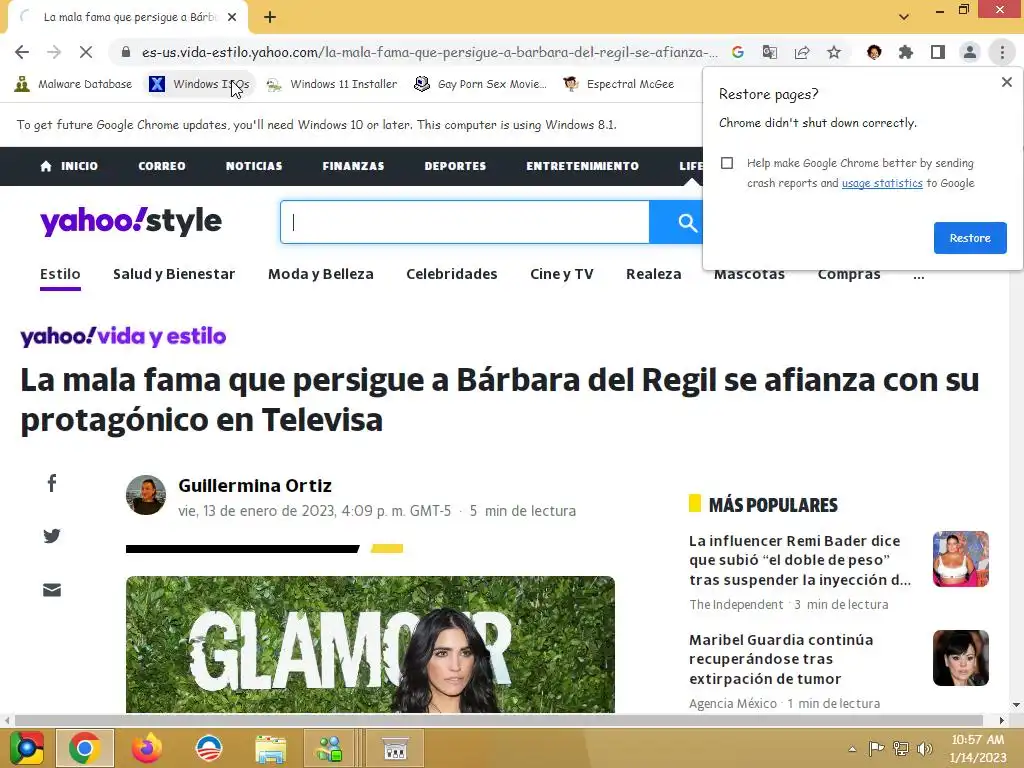1024x768 pixels.
Task: Share this page icon
Action: 802,52
